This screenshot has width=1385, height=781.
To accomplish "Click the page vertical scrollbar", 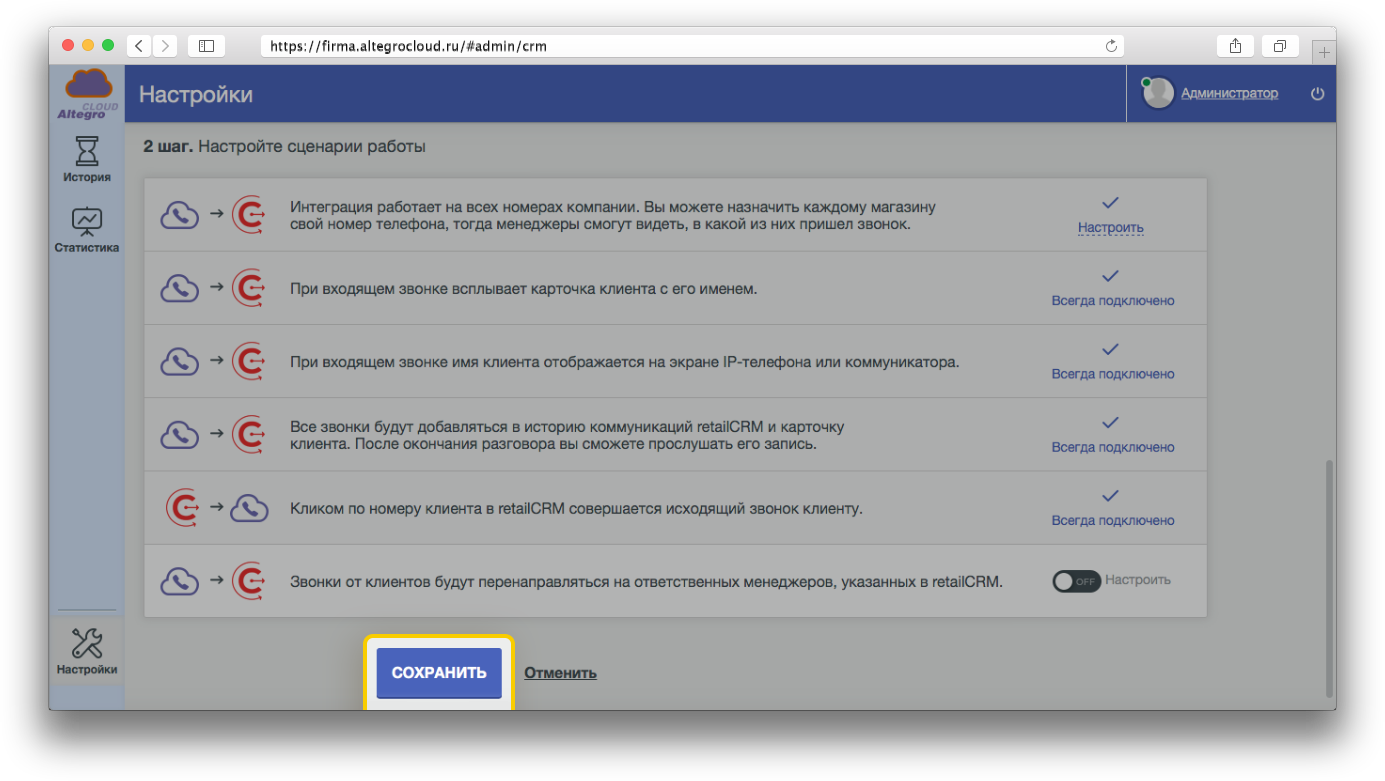I will coord(1329,578).
